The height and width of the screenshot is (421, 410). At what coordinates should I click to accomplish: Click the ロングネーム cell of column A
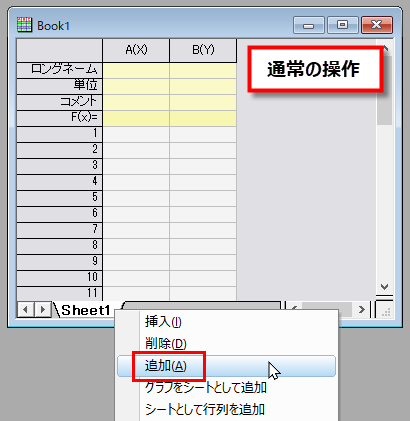tap(136, 70)
